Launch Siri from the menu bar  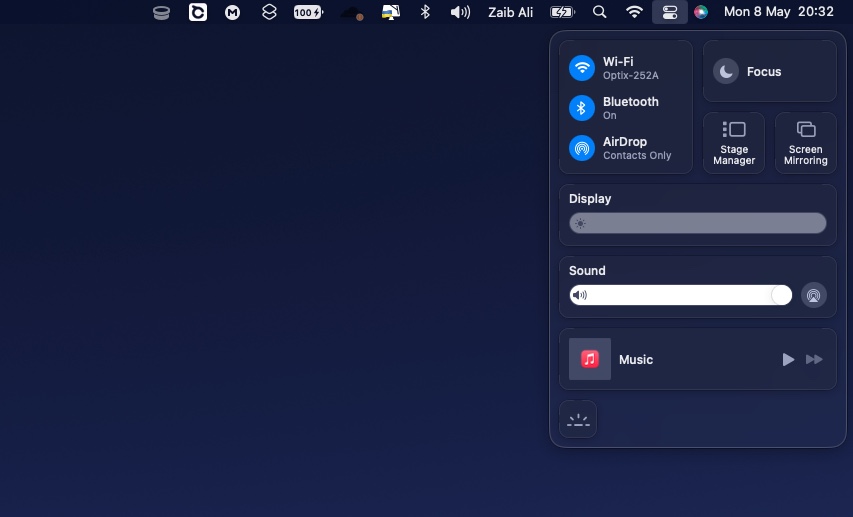click(701, 12)
